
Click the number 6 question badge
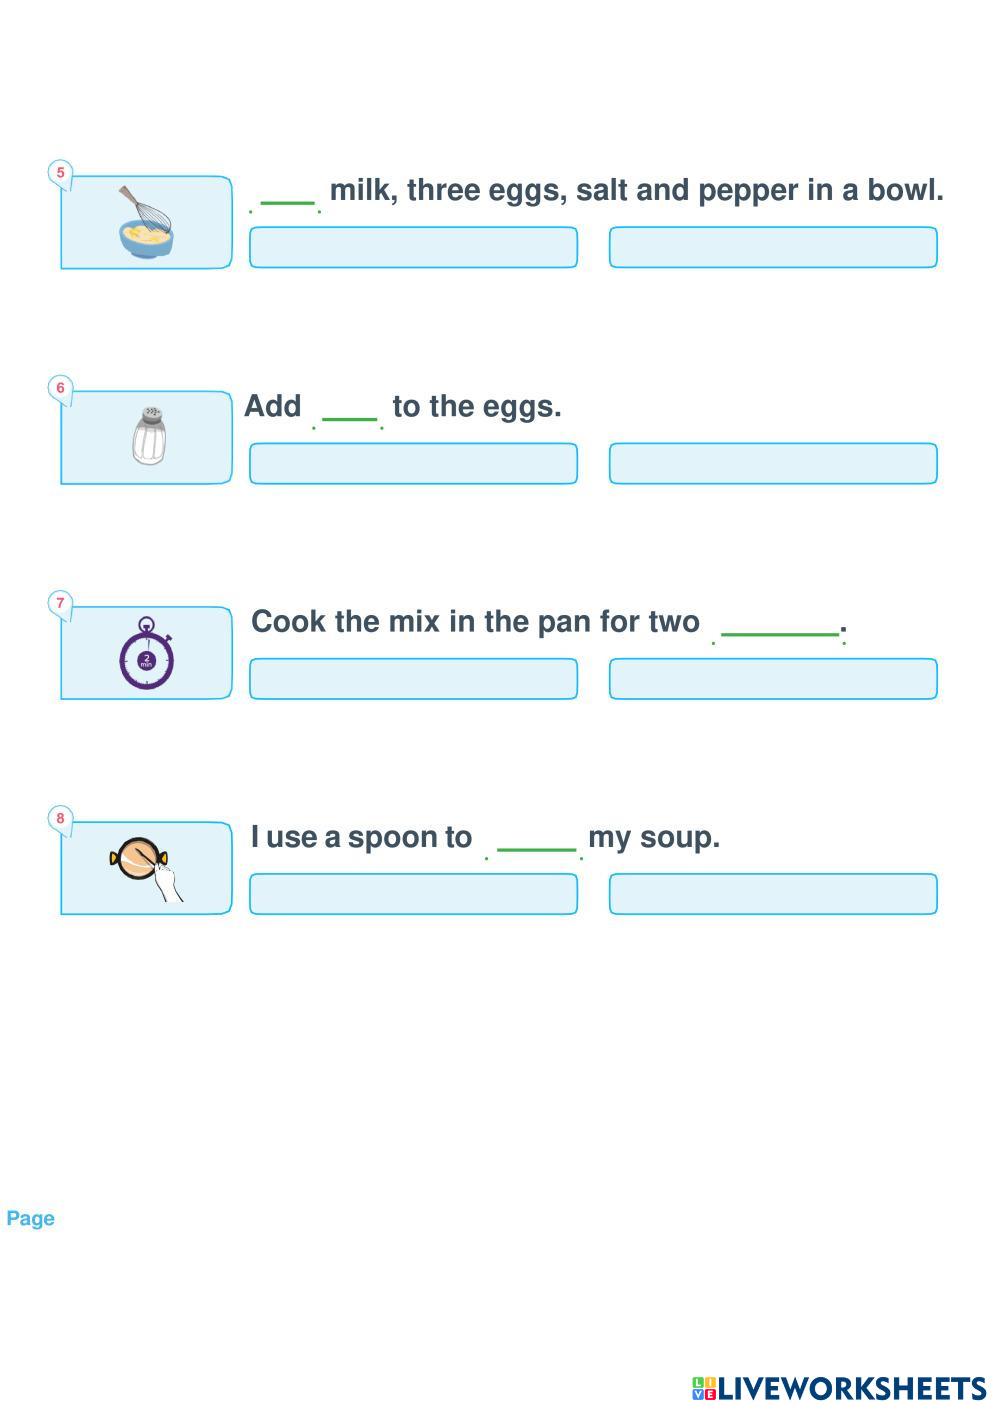[60, 388]
